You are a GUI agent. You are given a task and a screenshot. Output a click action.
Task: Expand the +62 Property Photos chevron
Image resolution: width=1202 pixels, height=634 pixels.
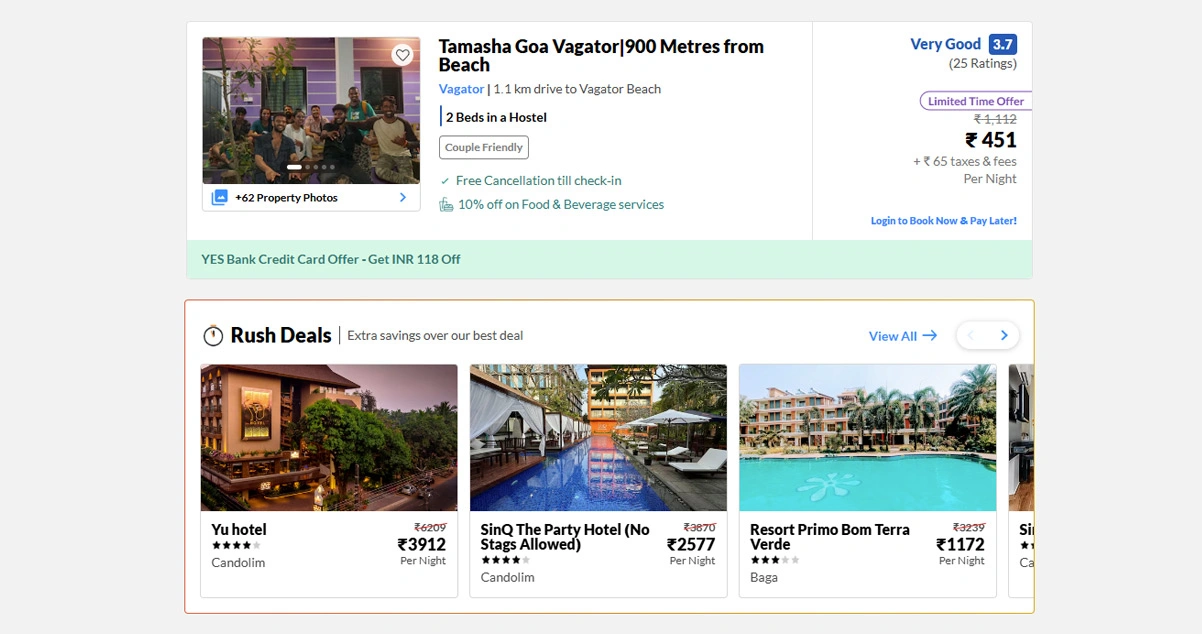point(403,198)
